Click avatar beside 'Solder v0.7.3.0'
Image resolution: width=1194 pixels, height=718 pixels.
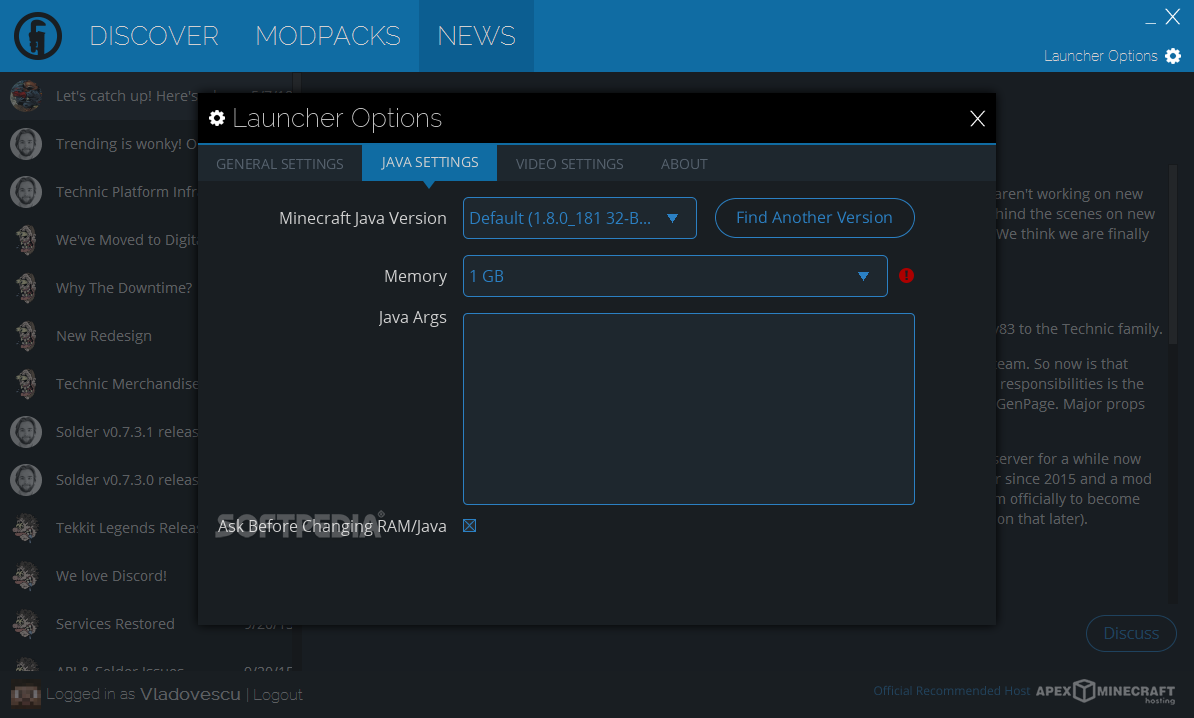pos(26,480)
